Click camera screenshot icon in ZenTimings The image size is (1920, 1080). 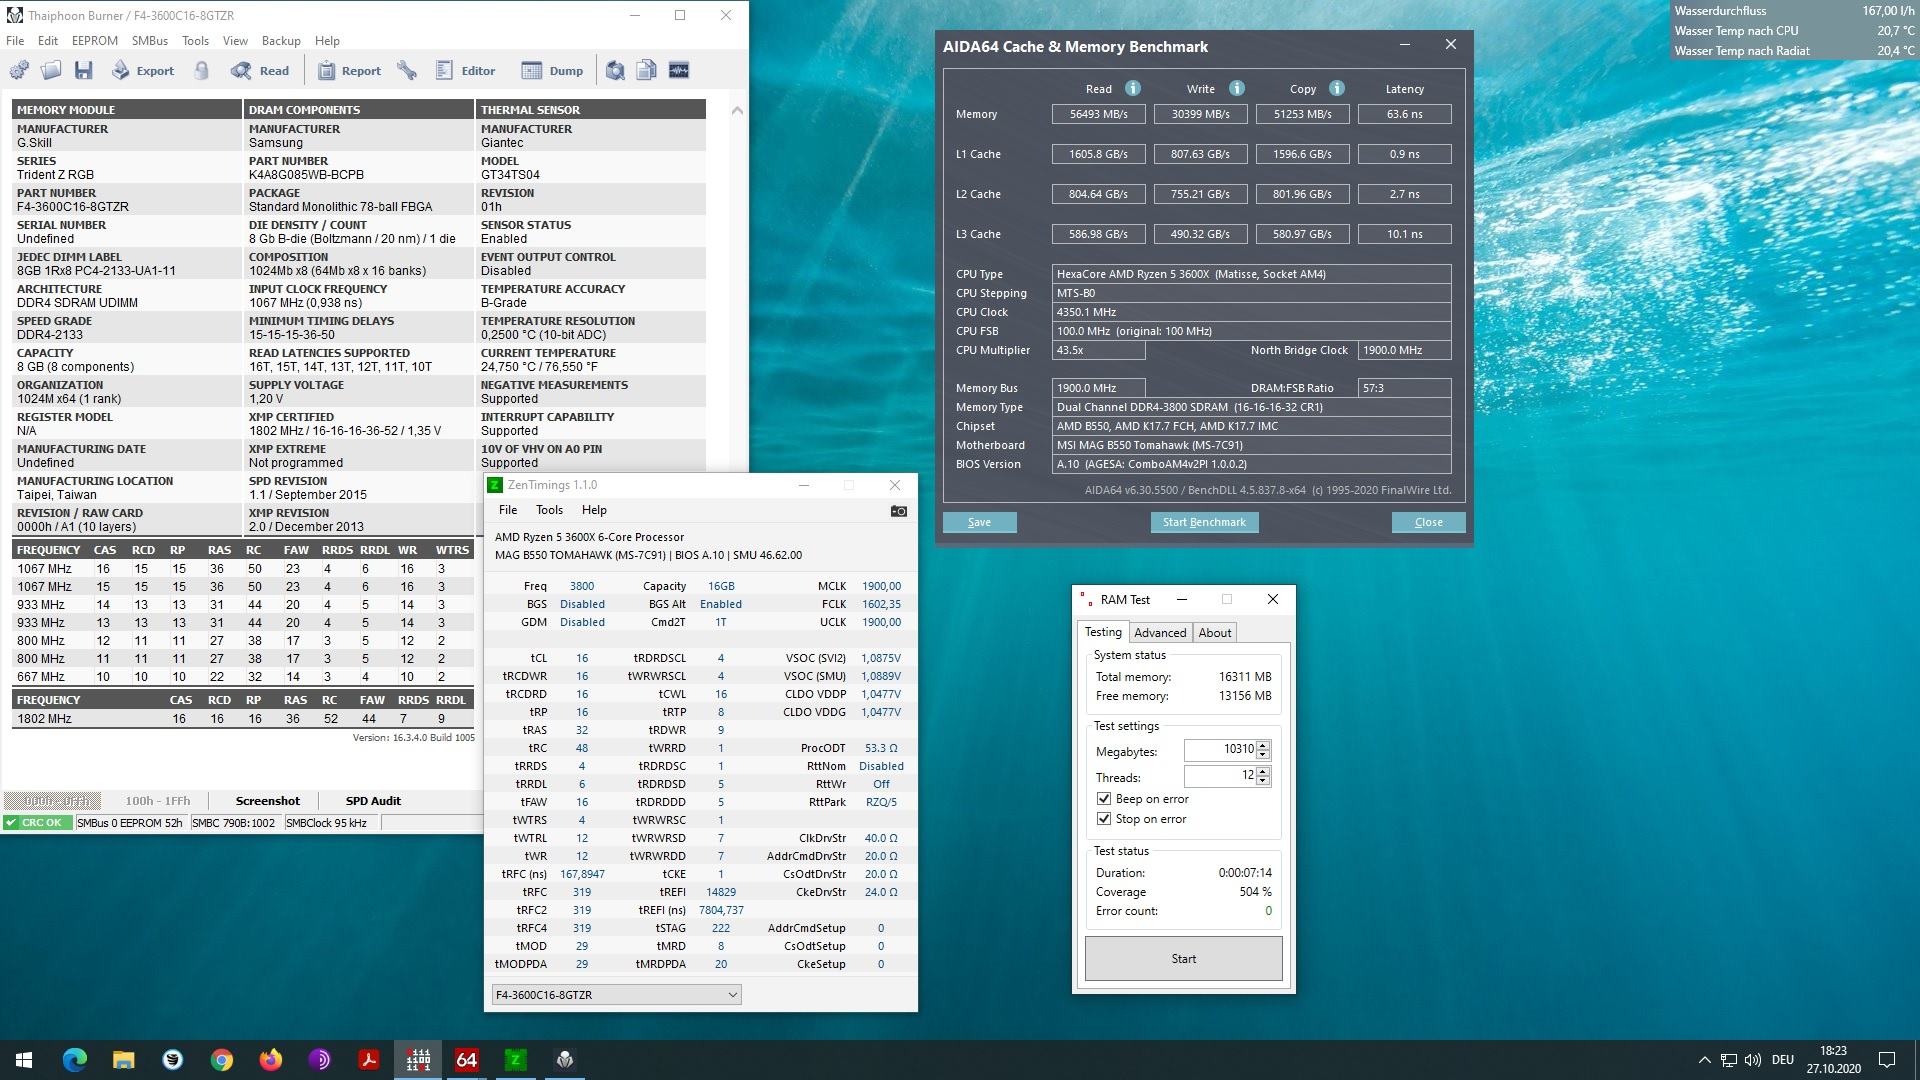[x=898, y=511]
